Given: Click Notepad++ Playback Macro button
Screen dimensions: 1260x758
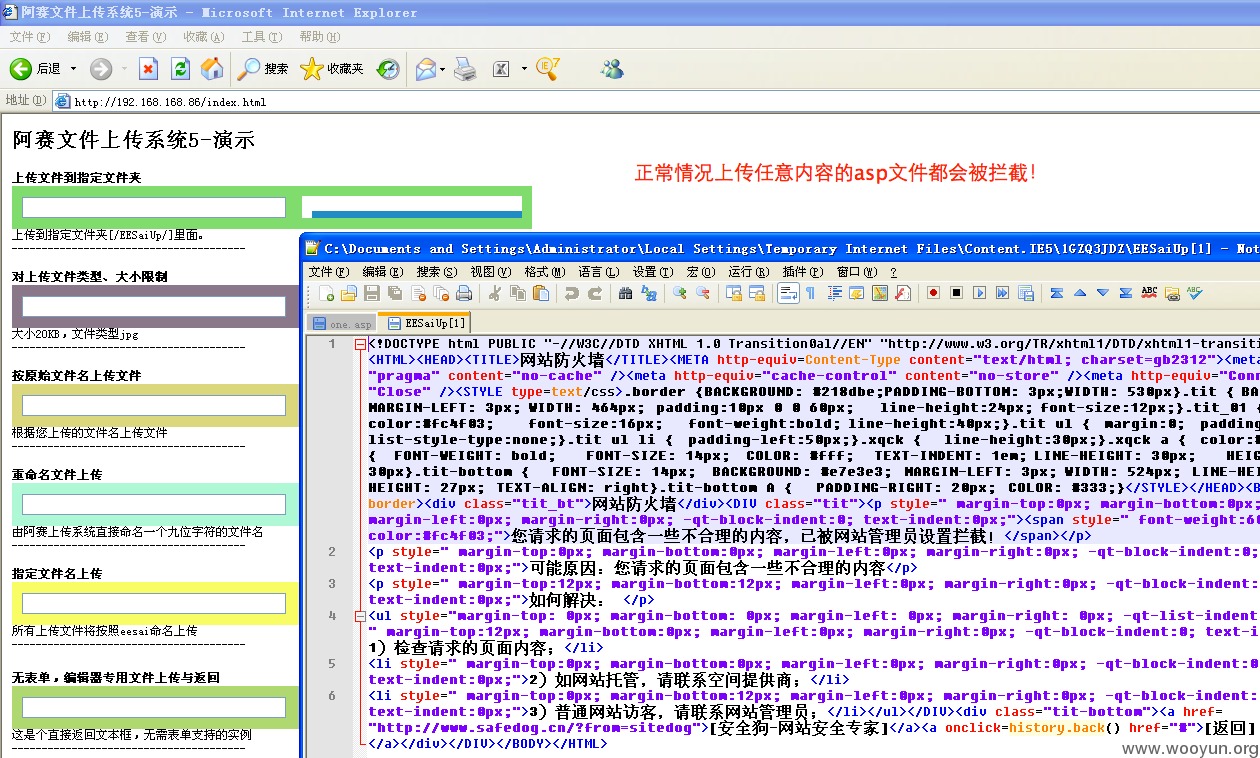Looking at the screenshot, I should [x=979, y=293].
